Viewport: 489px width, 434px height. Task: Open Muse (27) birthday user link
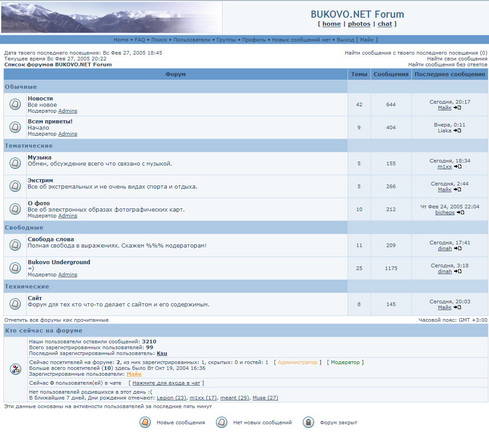click(265, 398)
